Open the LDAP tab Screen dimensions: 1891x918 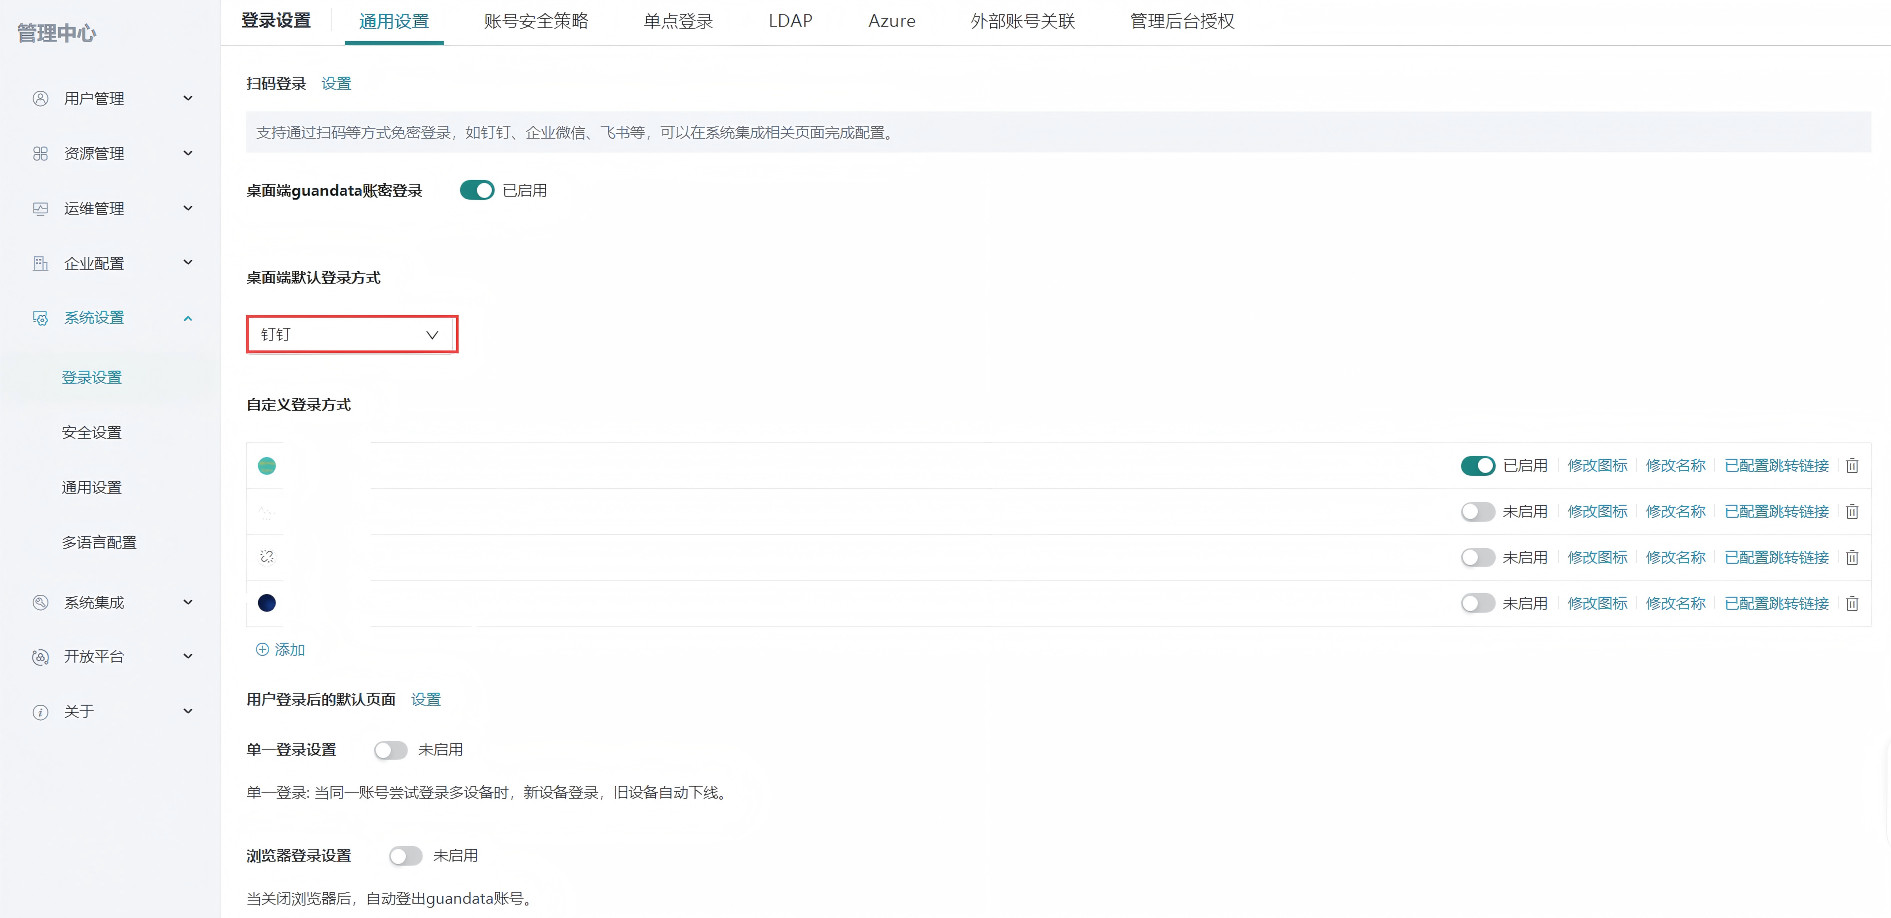coord(790,21)
